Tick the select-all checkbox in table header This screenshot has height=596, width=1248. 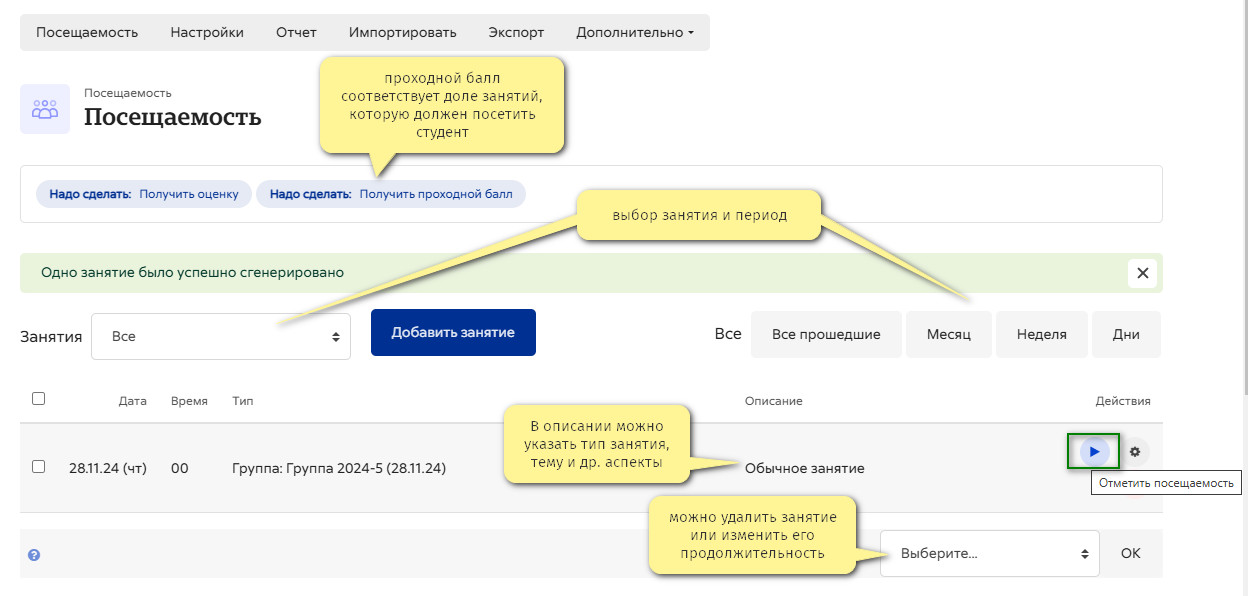pyautogui.click(x=39, y=398)
